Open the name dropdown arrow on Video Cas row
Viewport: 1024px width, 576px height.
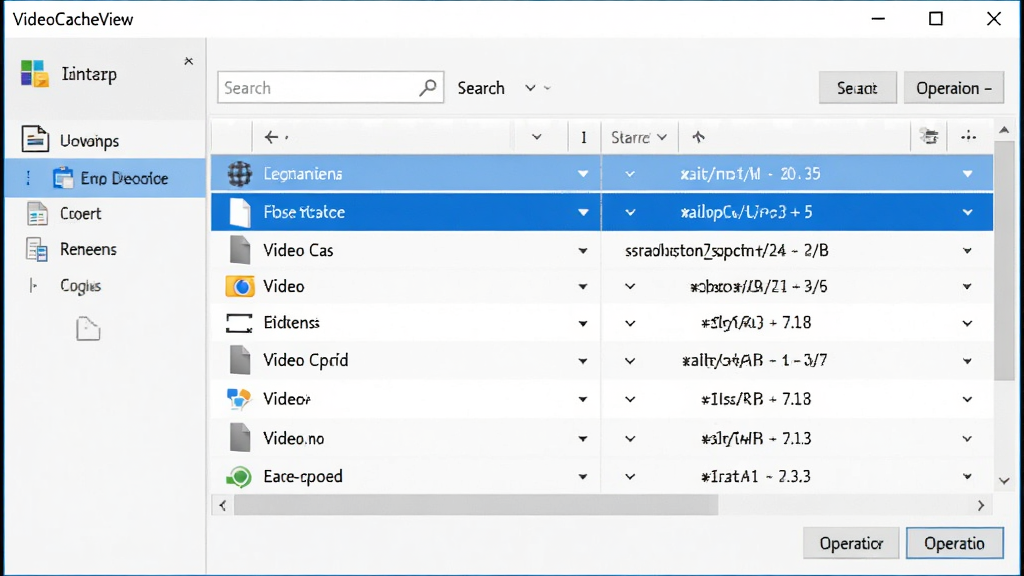pyautogui.click(x=583, y=251)
